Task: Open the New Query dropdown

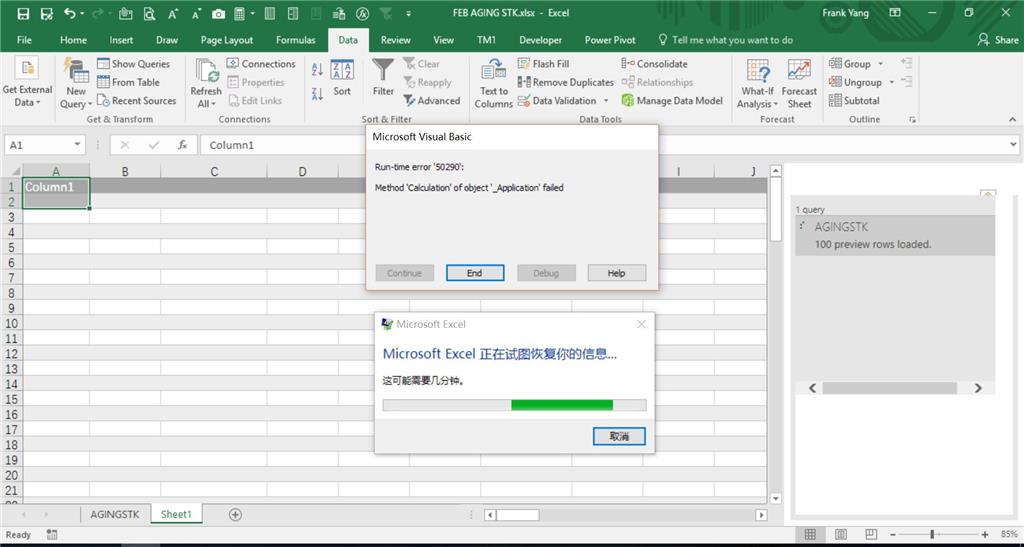Action: [x=76, y=84]
